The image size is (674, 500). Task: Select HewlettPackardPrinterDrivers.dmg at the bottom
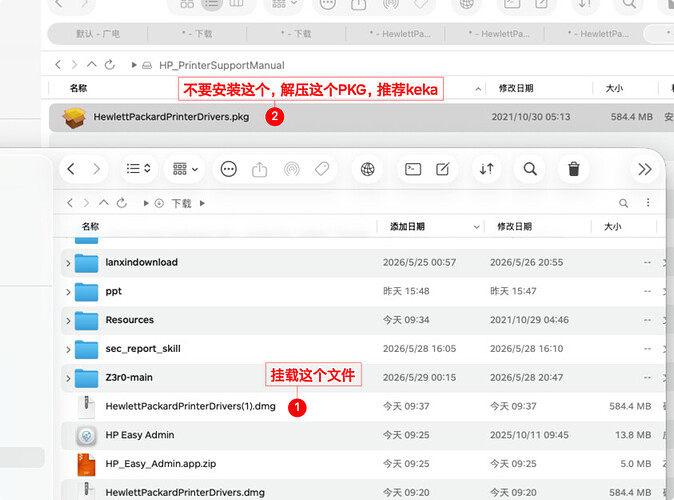coord(185,493)
